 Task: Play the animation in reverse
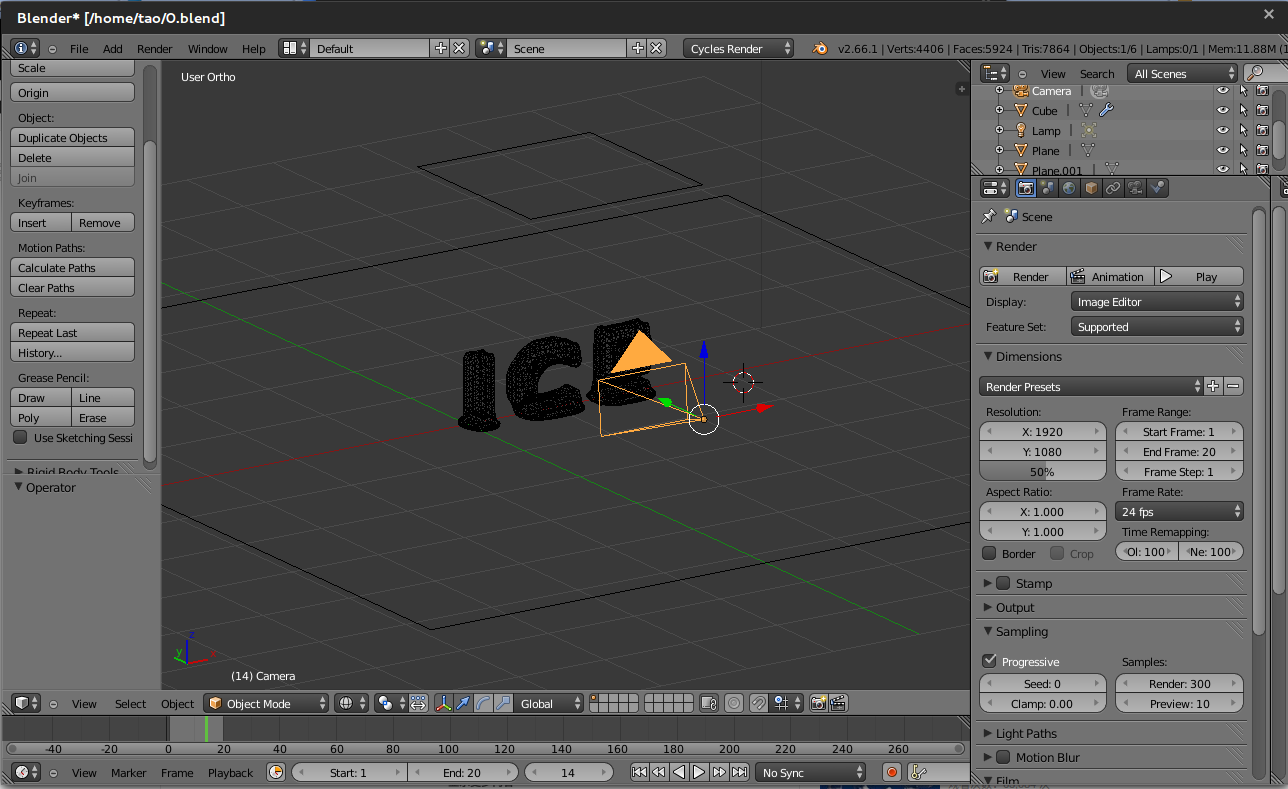(x=679, y=772)
